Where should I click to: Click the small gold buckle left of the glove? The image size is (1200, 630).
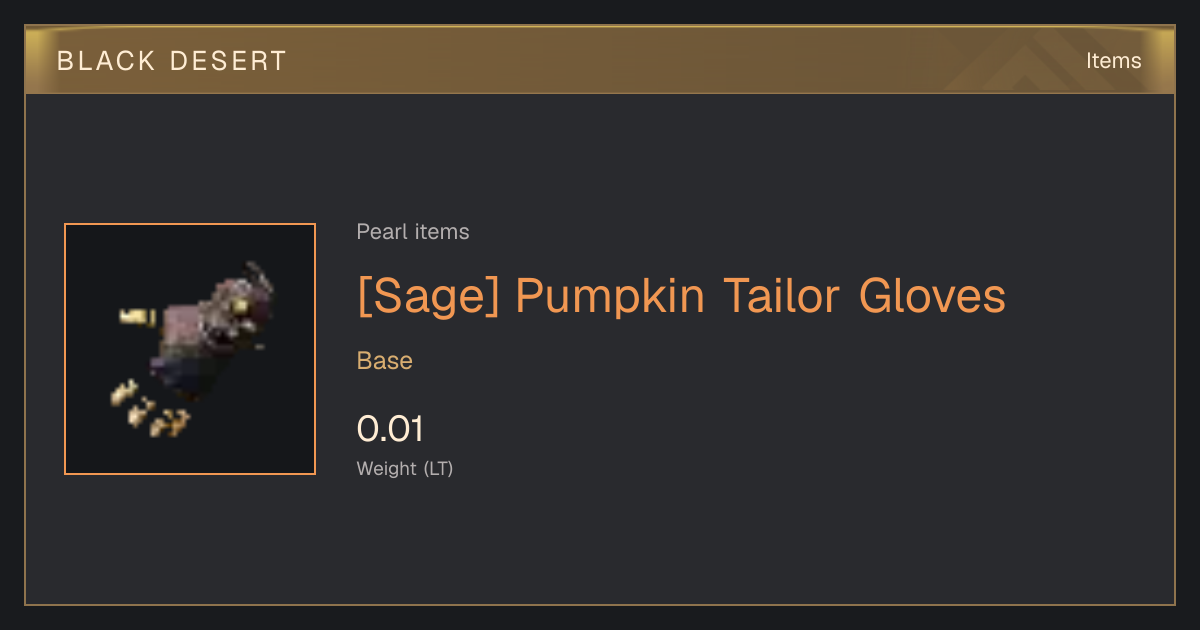coord(135,316)
